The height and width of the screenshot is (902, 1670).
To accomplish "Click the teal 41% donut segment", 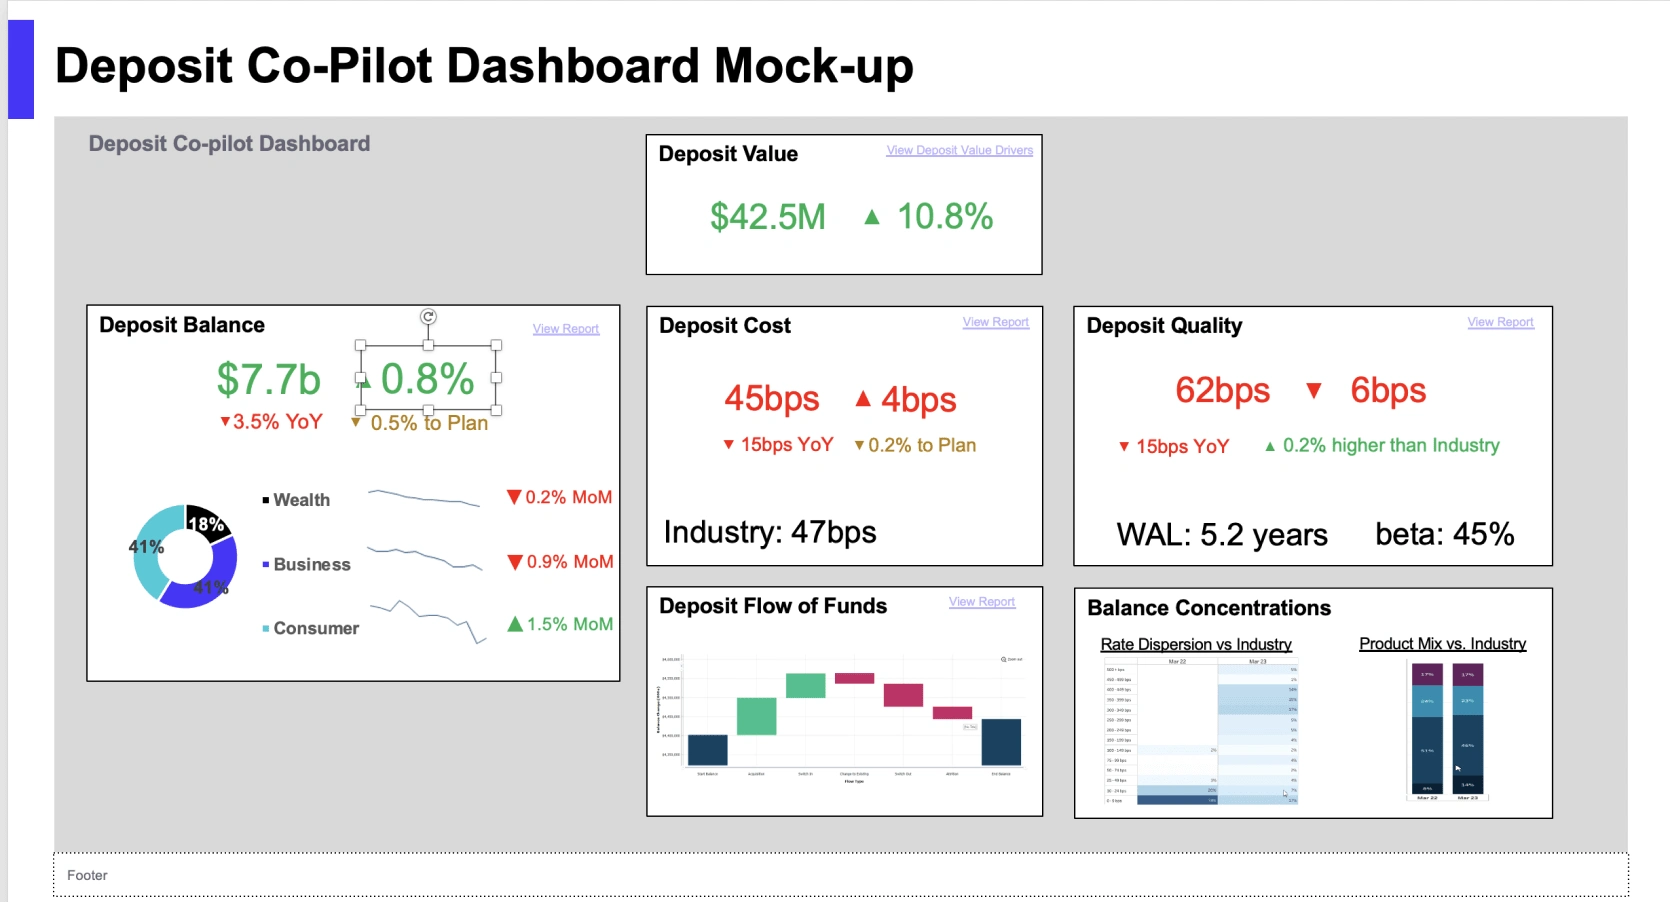I will click(151, 551).
